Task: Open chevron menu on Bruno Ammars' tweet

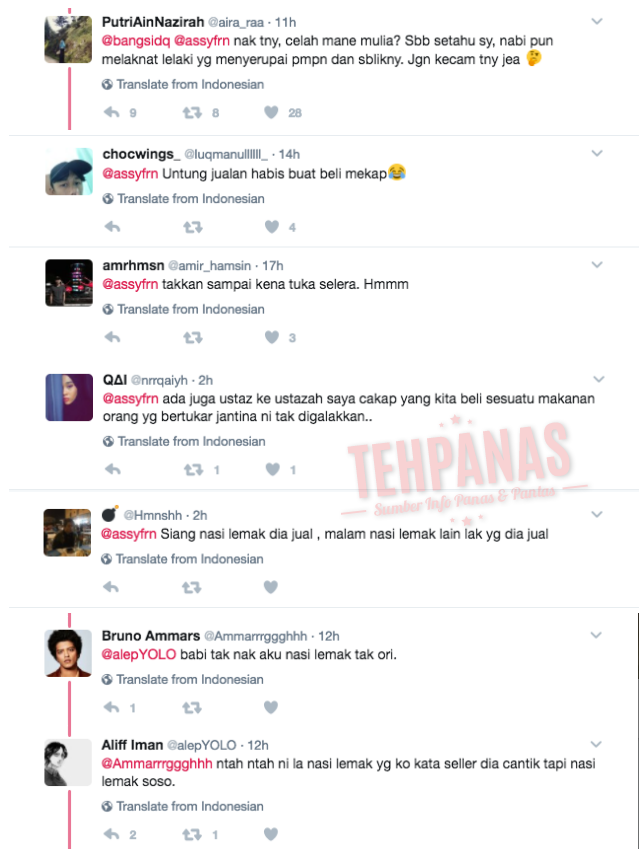Action: pyautogui.click(x=596, y=635)
